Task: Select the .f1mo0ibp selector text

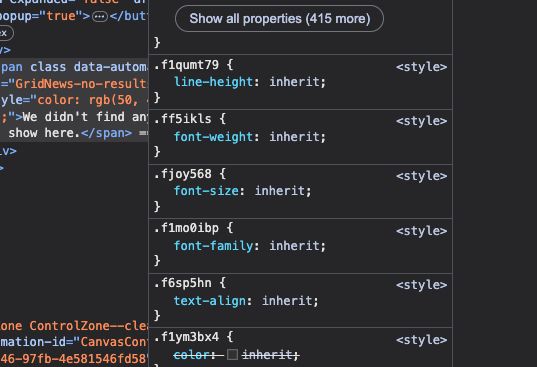Action: click(186, 228)
